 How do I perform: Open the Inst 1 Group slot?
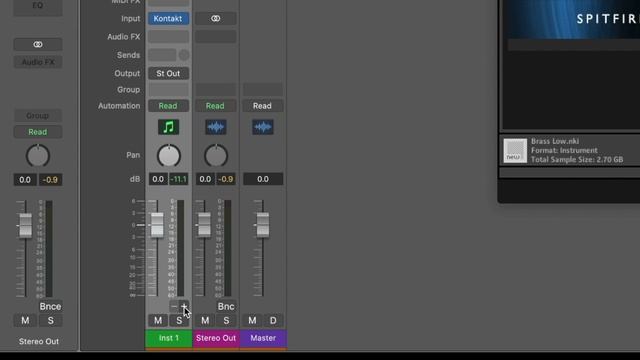tap(168, 89)
